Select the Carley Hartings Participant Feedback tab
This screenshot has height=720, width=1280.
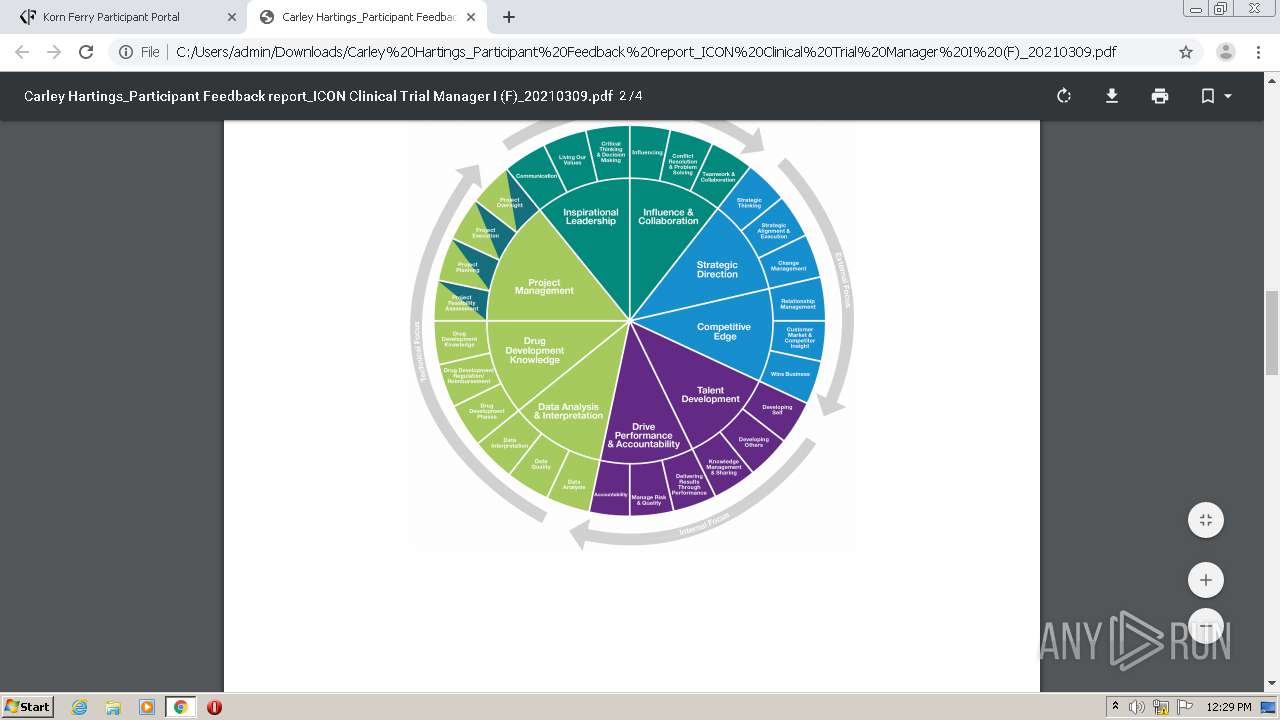point(368,17)
